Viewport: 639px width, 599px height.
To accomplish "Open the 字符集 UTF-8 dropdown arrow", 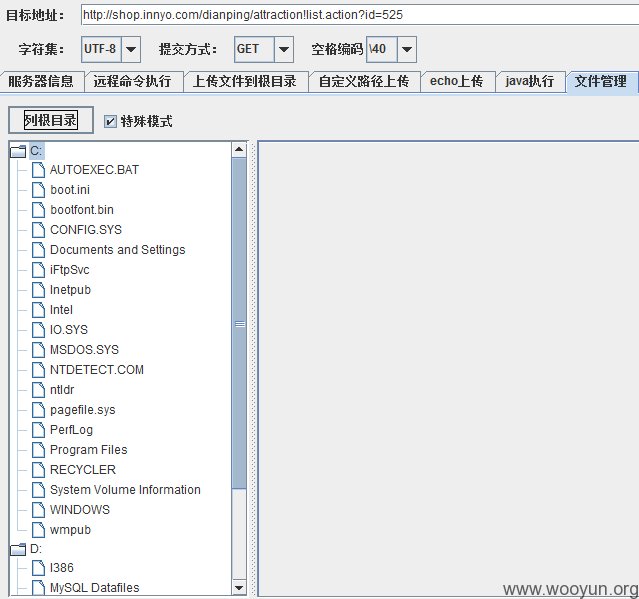I will pyautogui.click(x=131, y=49).
